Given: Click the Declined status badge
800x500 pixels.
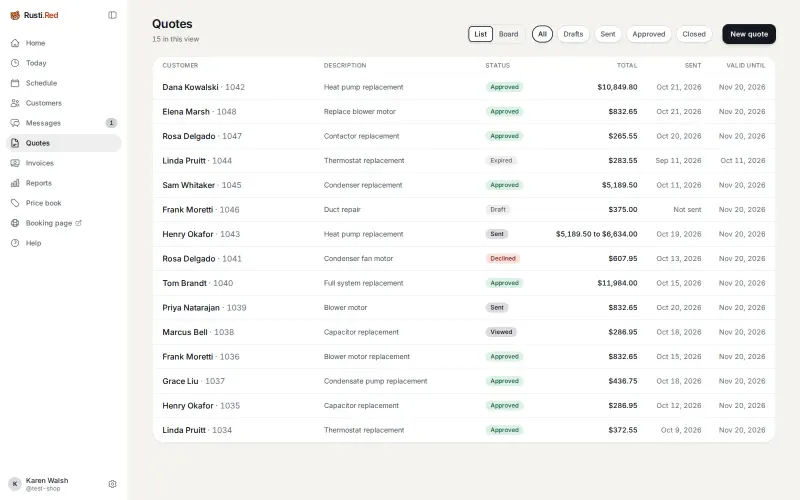Looking at the screenshot, I should pyautogui.click(x=503, y=259).
